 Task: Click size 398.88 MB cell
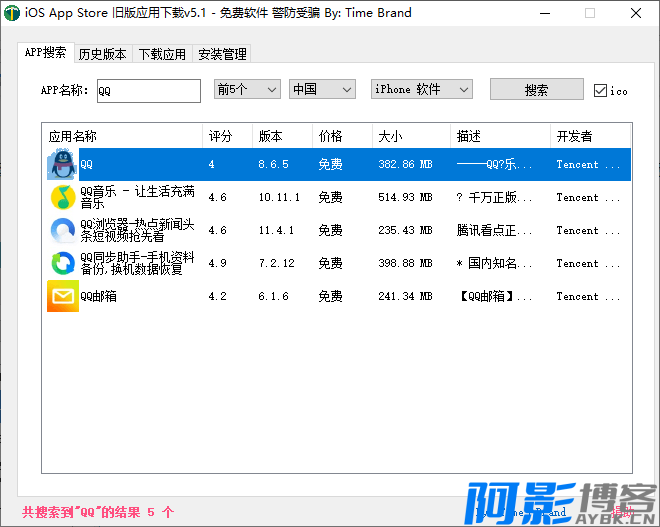[405, 263]
